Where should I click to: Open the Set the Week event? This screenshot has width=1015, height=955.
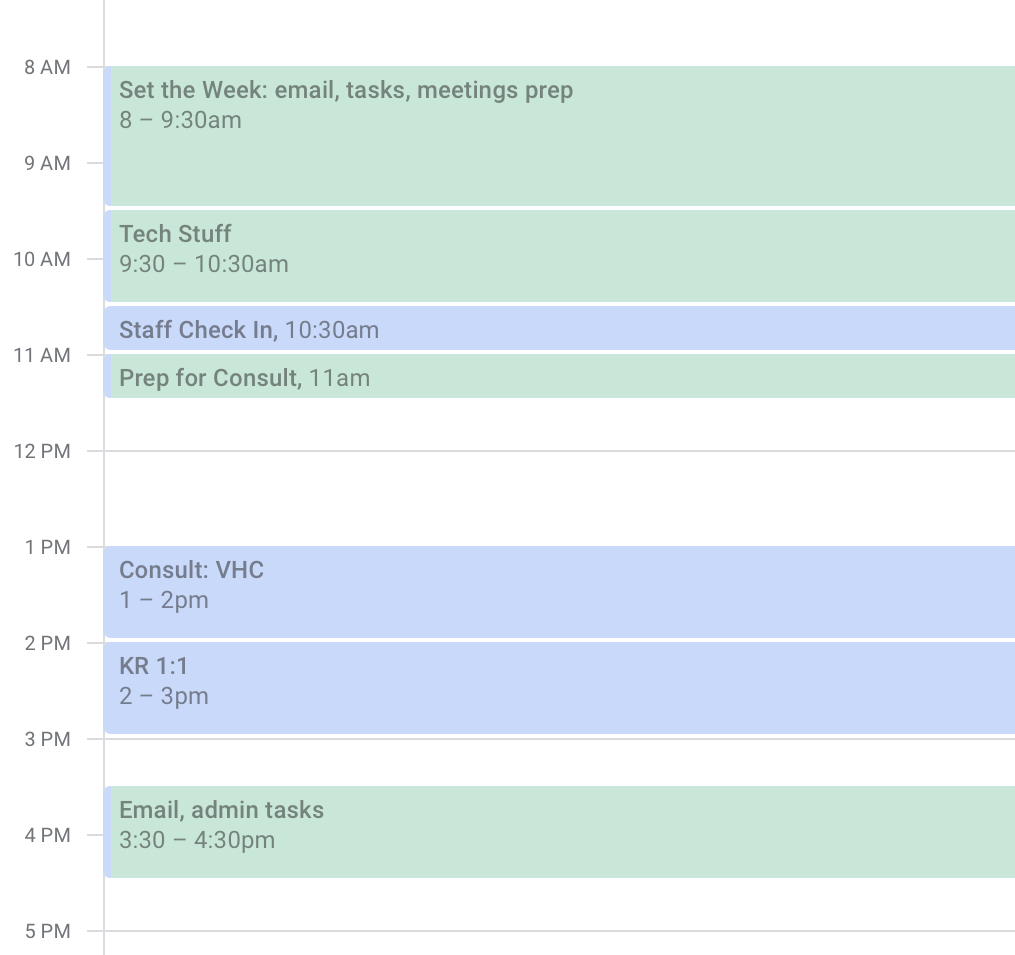pos(559,136)
